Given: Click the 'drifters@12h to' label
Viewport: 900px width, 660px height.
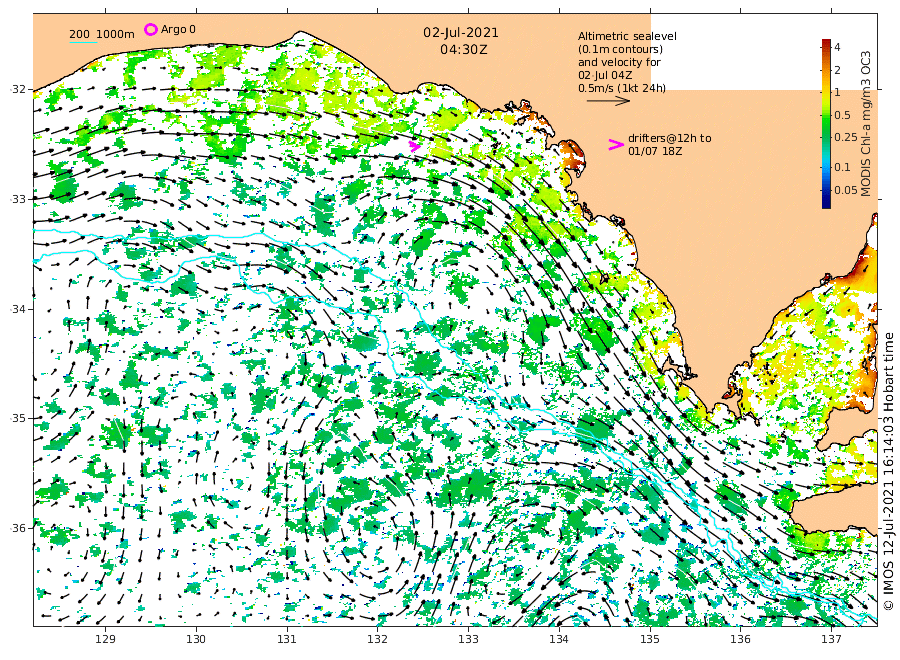Looking at the screenshot, I should pyautogui.click(x=669, y=138).
